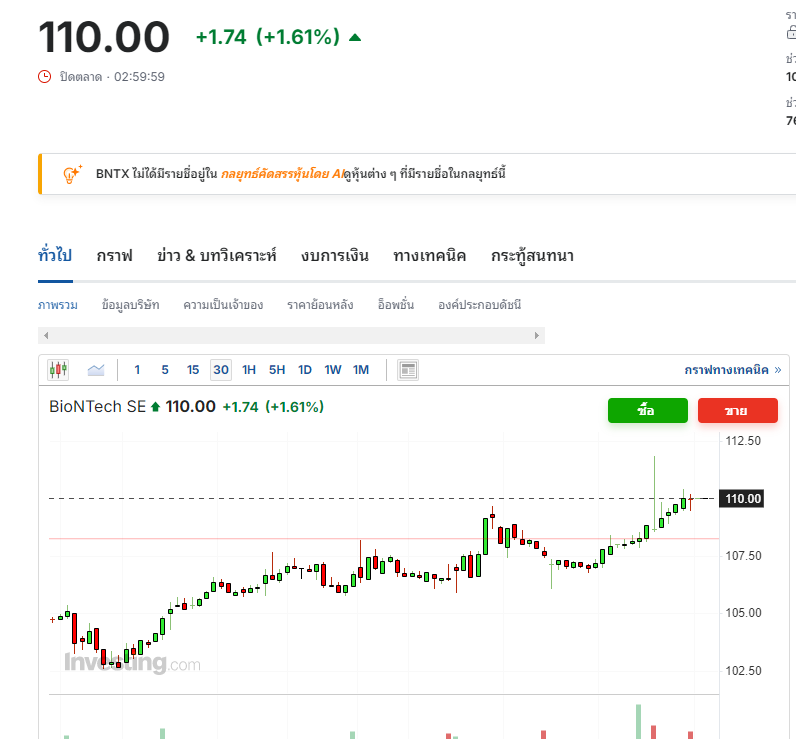This screenshot has width=796, height=739.
Task: Click the 107.50 price axis label
Action: (x=743, y=556)
